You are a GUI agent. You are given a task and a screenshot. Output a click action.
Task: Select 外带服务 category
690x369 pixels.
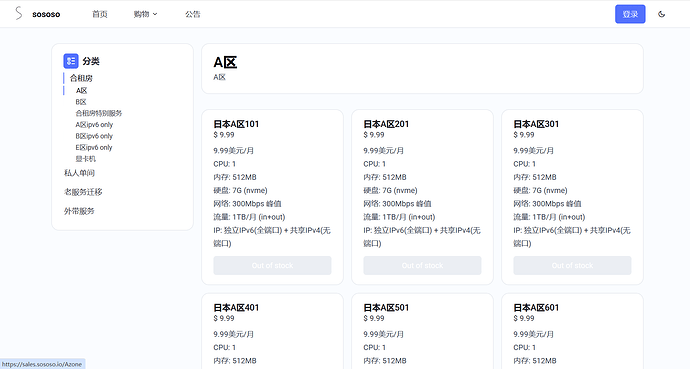80,211
